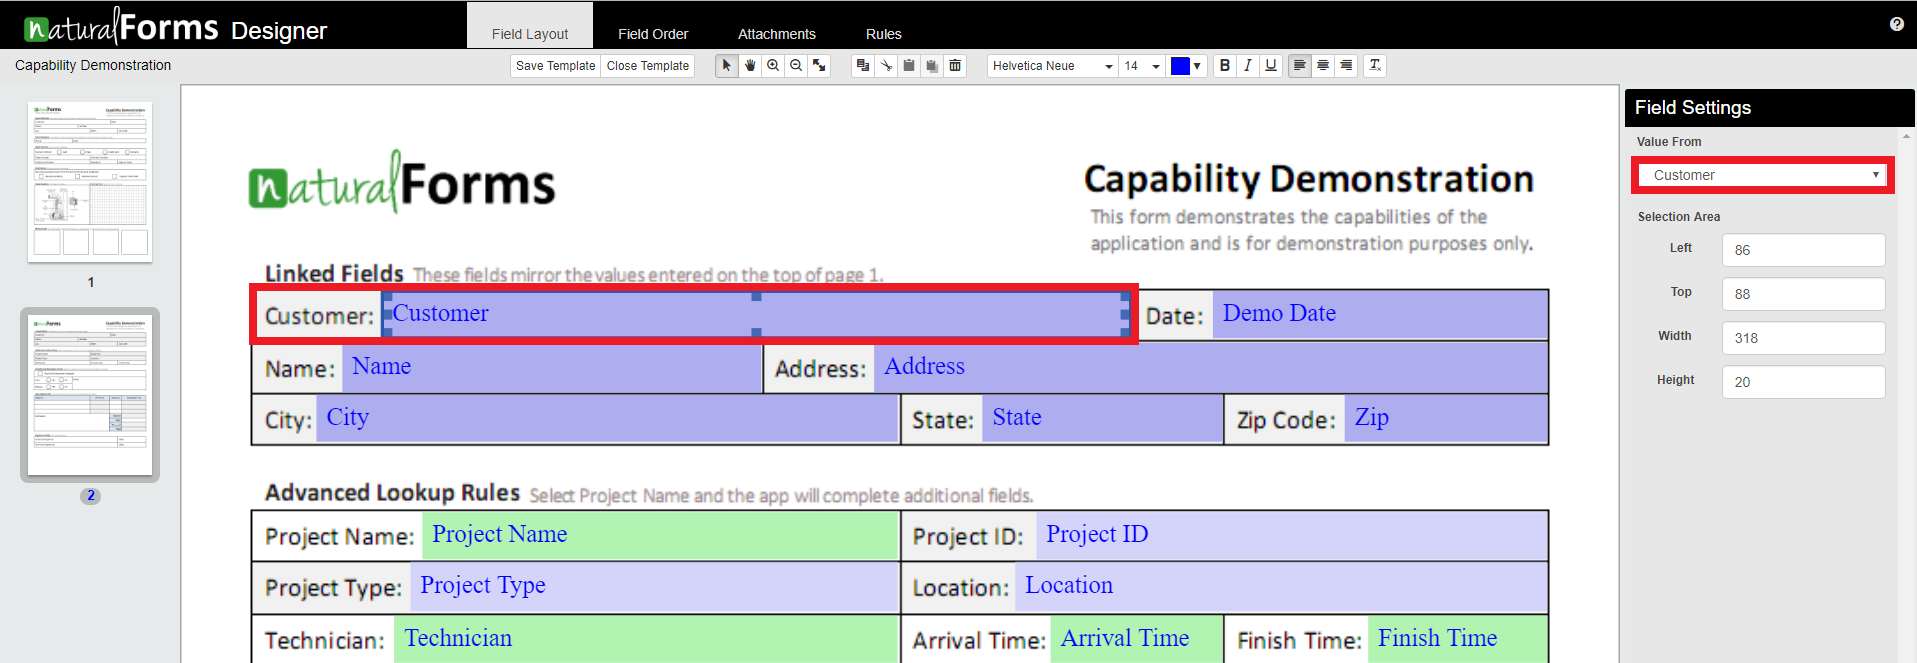Click the 'Advanced Lookup Rules' heading
This screenshot has height=663, width=1917.
pyautogui.click(x=392, y=493)
